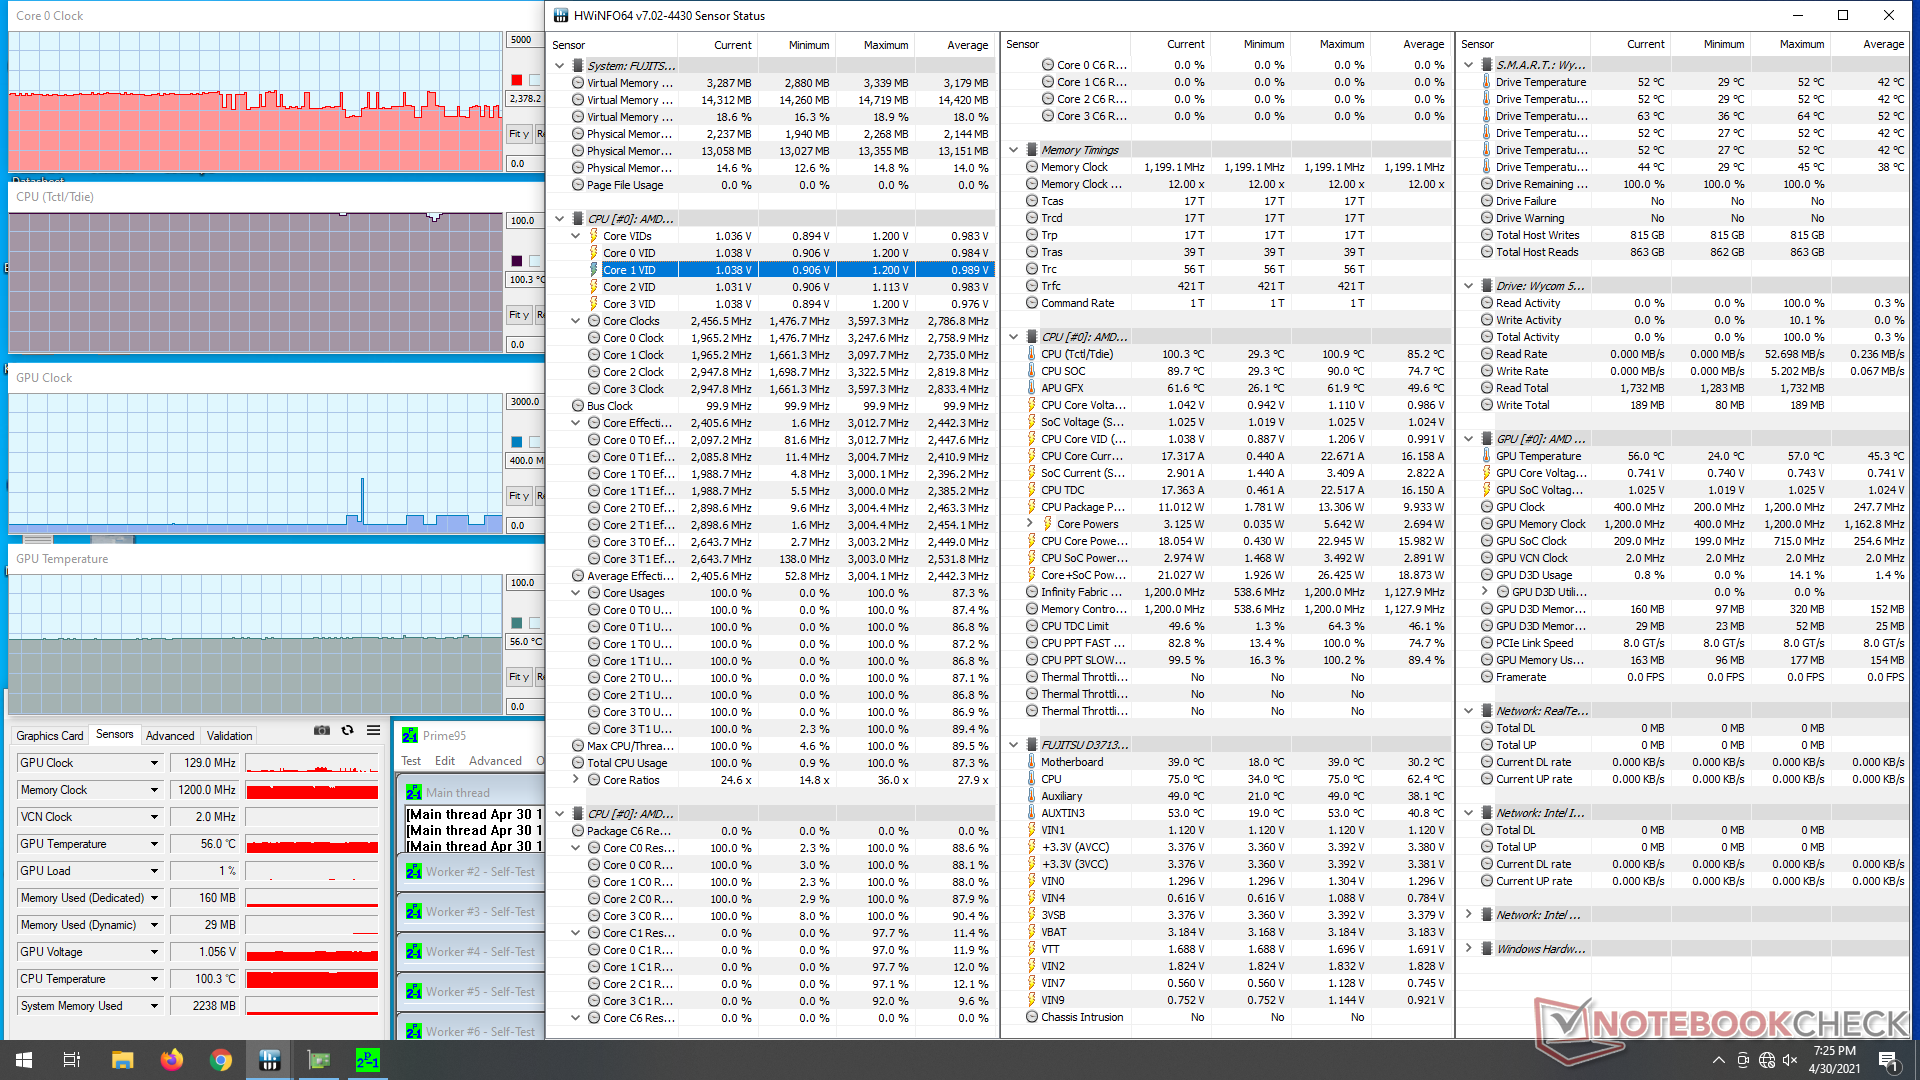Click the Worker #2 Self-Test window icon
This screenshot has height=1080, width=1920.
[414, 872]
